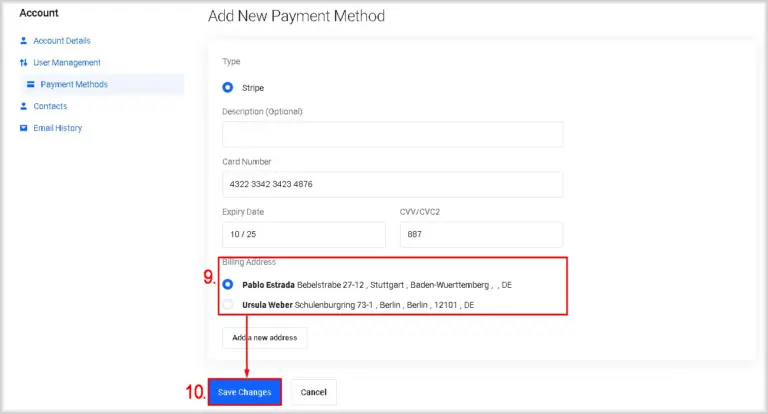
Task: Click the Payment Methods card icon
Action: tap(30, 84)
